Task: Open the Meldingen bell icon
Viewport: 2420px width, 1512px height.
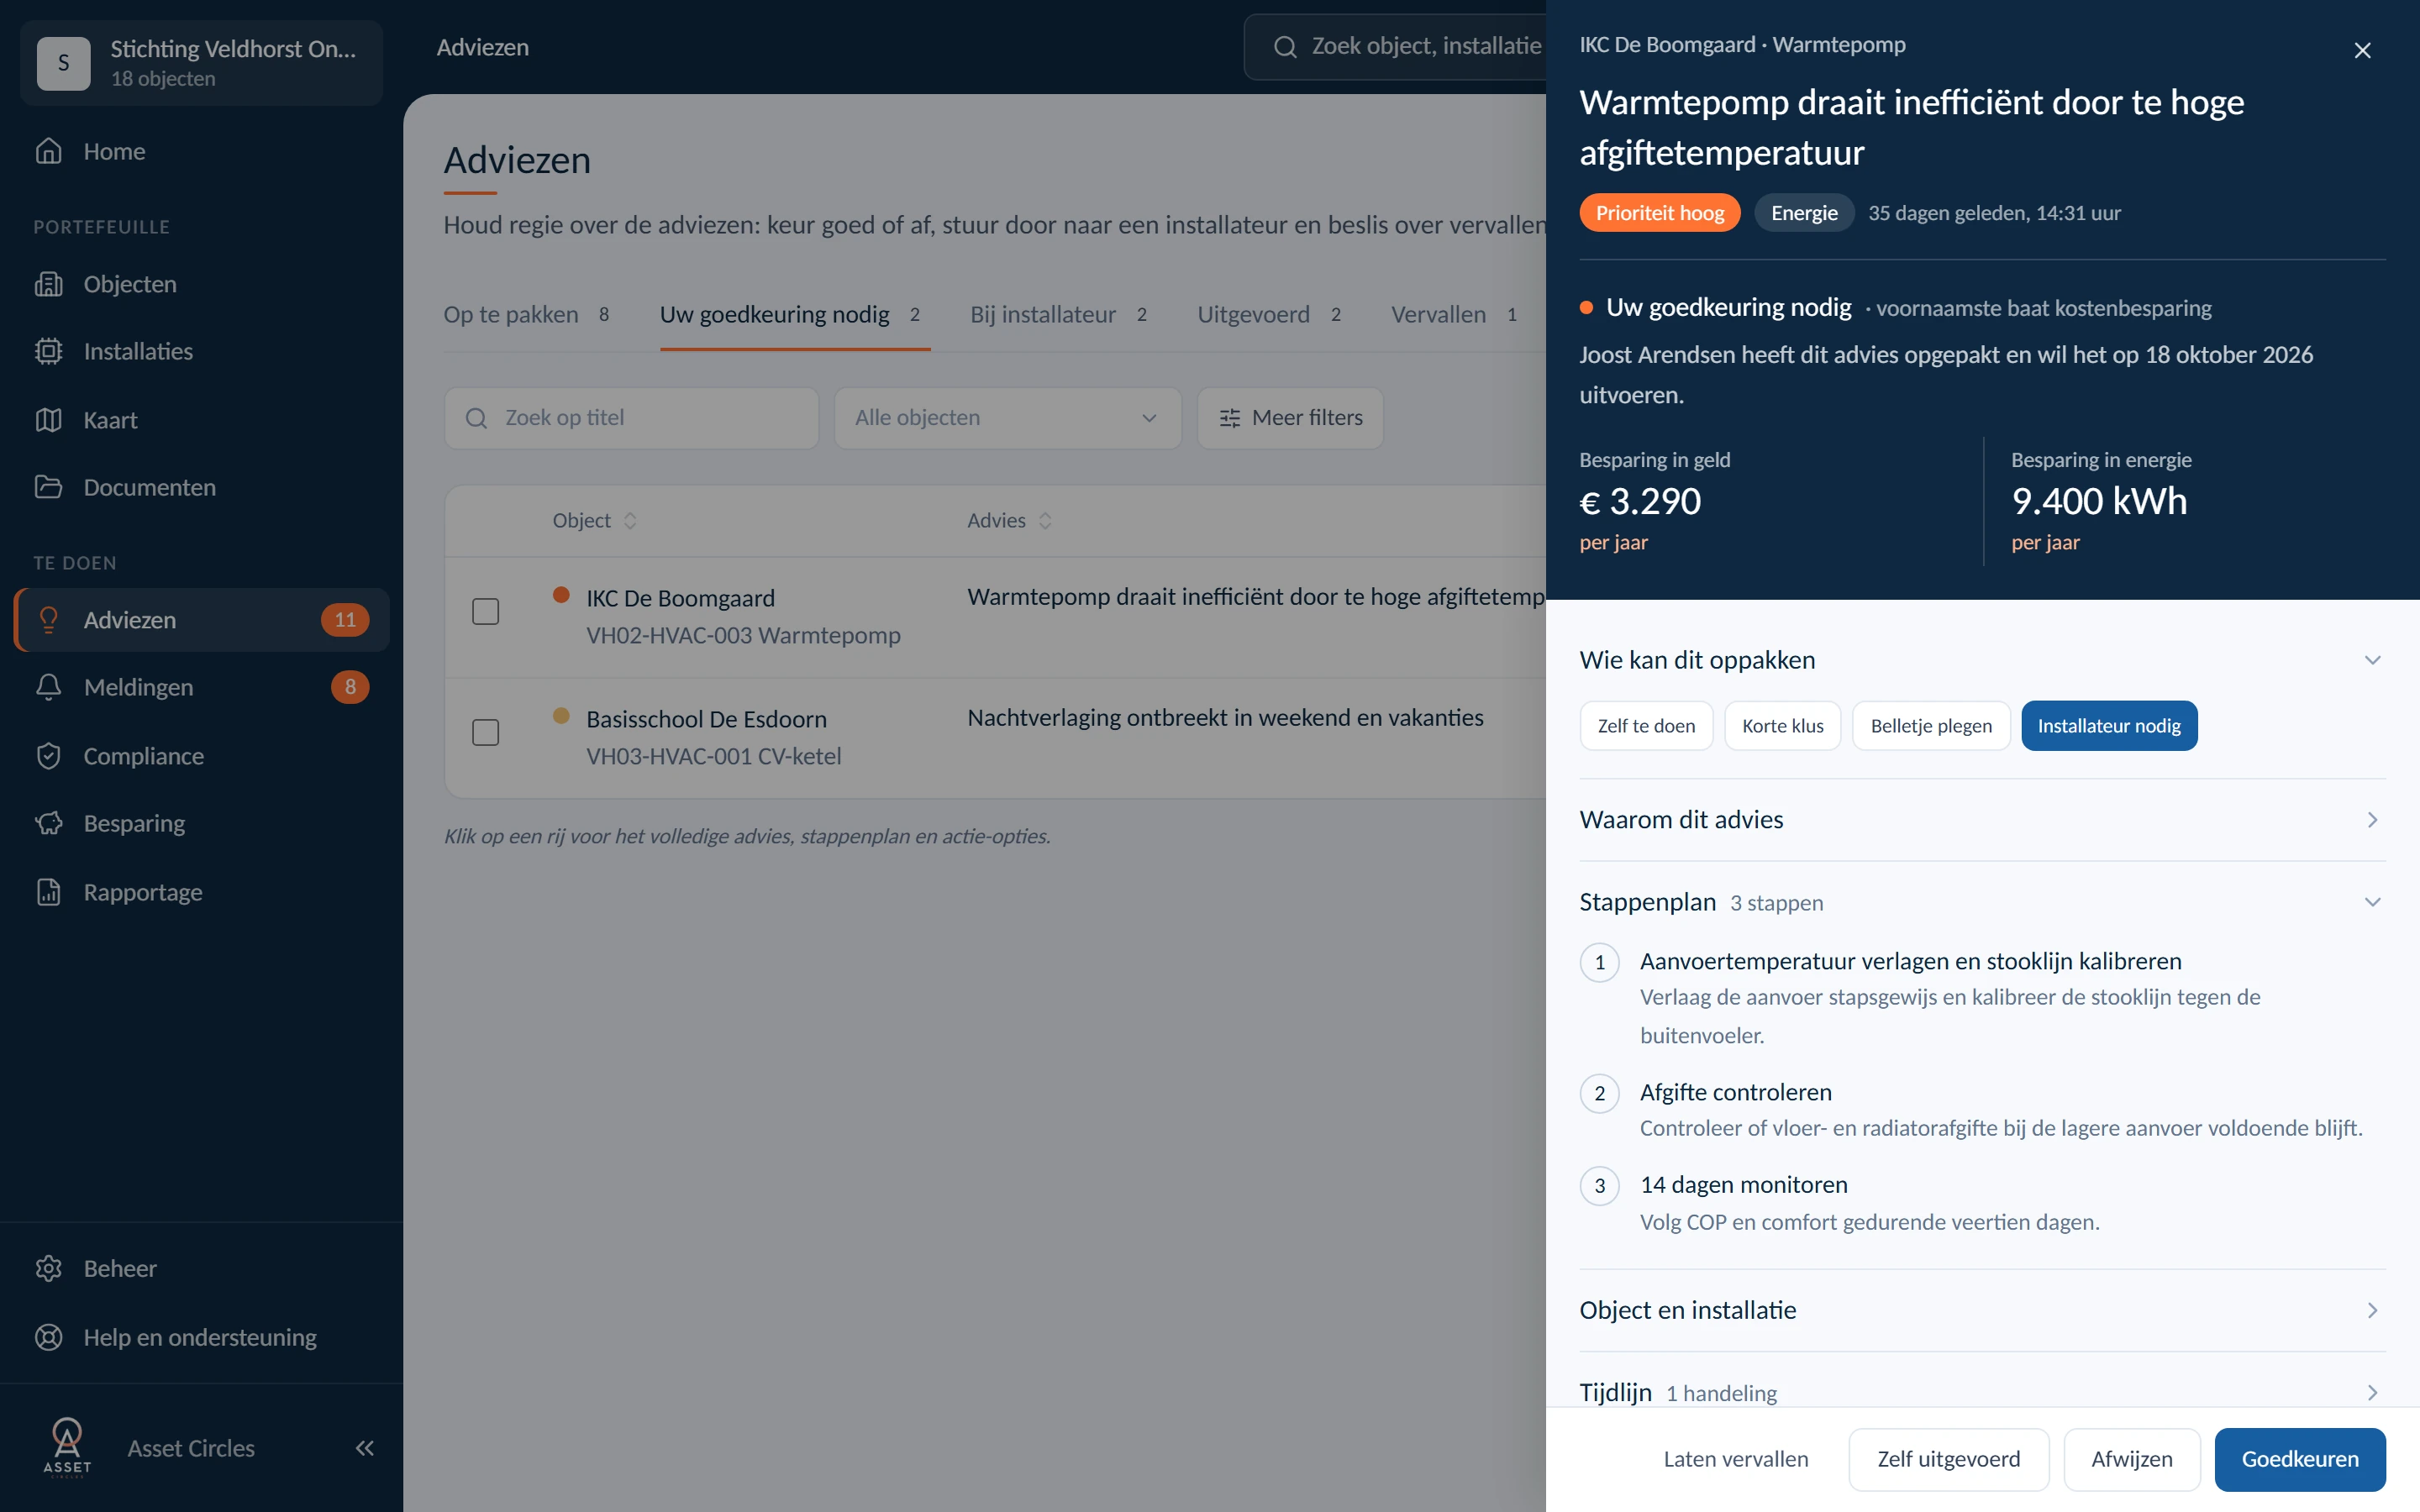Action: (x=48, y=687)
